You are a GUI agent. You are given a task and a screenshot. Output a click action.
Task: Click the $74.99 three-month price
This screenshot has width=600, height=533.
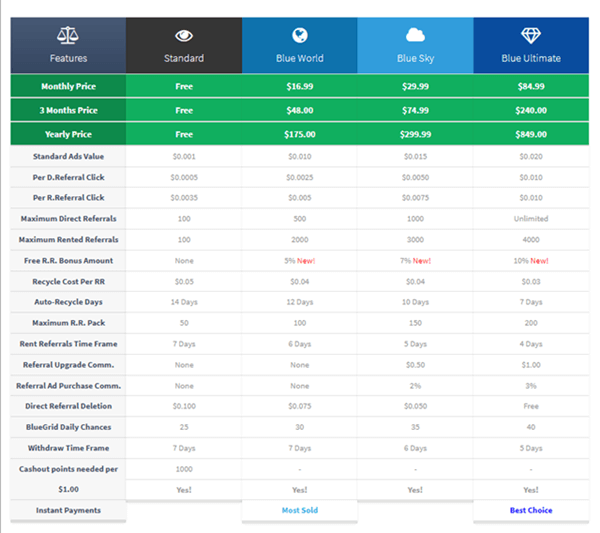coord(415,111)
